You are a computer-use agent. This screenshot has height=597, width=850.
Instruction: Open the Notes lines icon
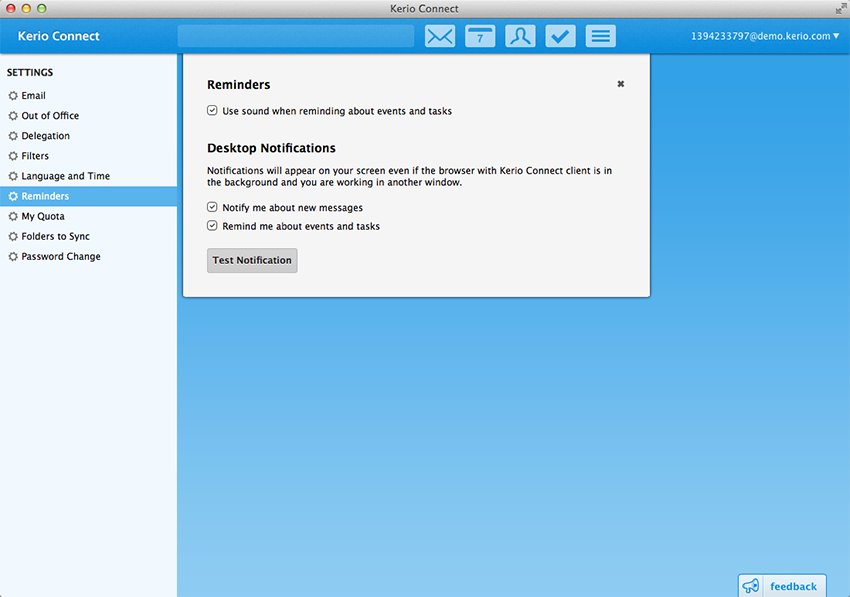[600, 36]
